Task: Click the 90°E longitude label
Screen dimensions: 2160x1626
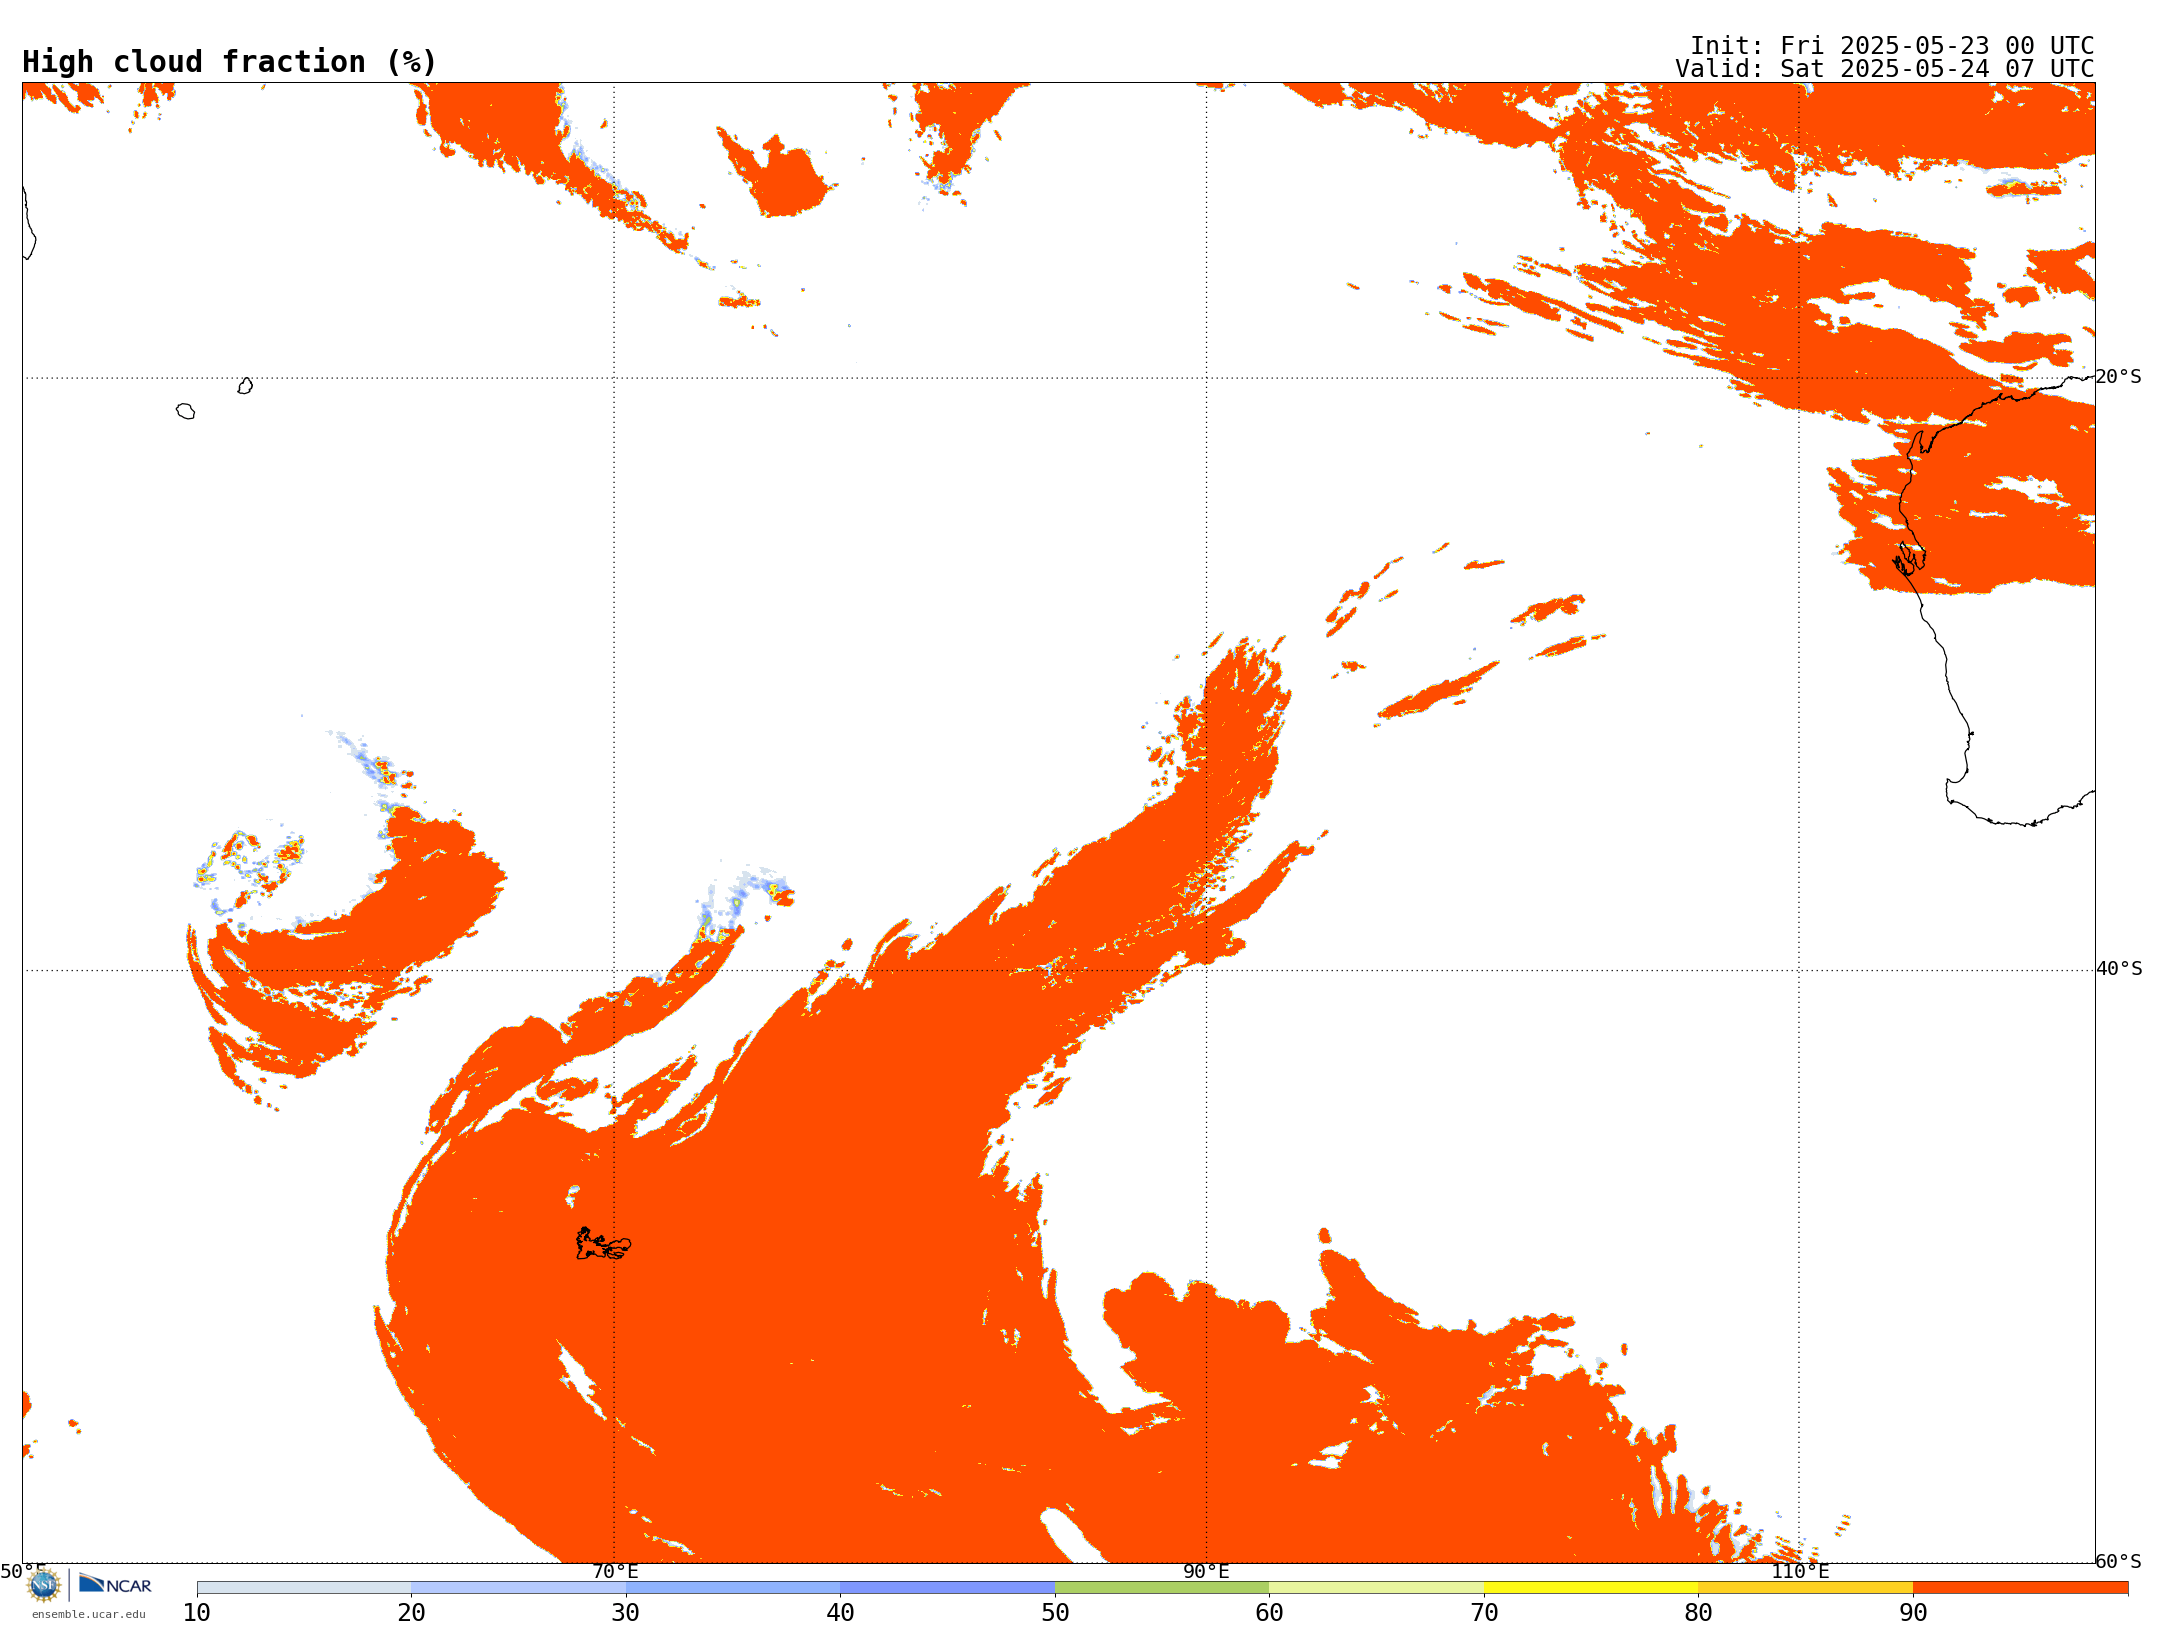Action: (1206, 1571)
